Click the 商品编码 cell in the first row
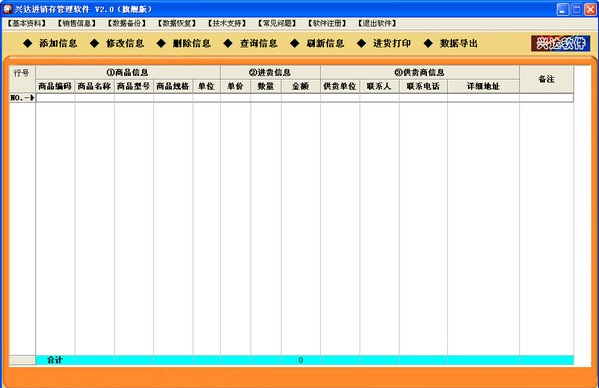 (55, 98)
